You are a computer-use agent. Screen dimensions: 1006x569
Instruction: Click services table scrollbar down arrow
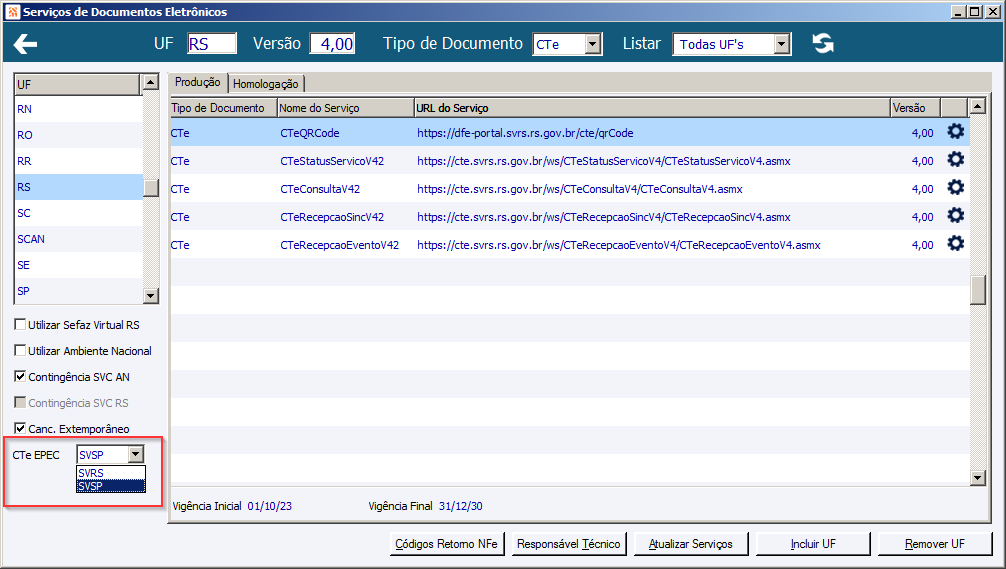(x=978, y=477)
